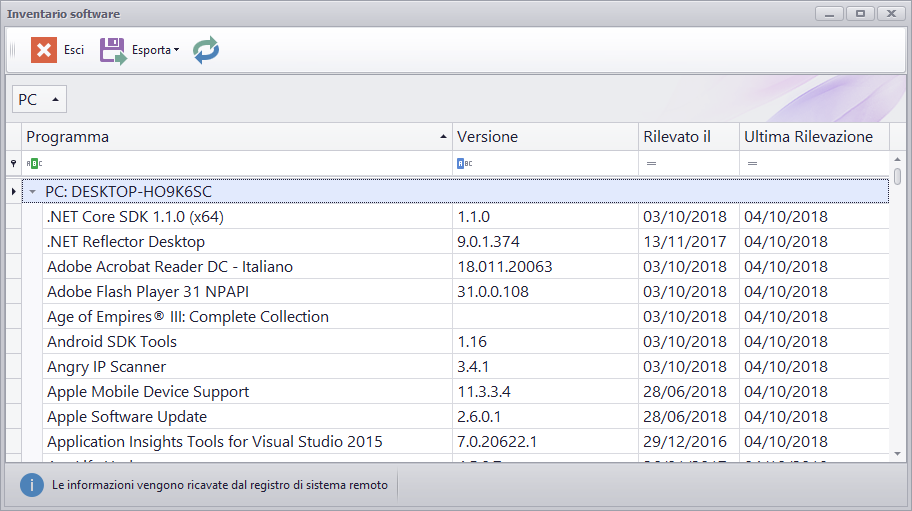Refresh the software inventory list
The image size is (912, 511).
[x=206, y=50]
